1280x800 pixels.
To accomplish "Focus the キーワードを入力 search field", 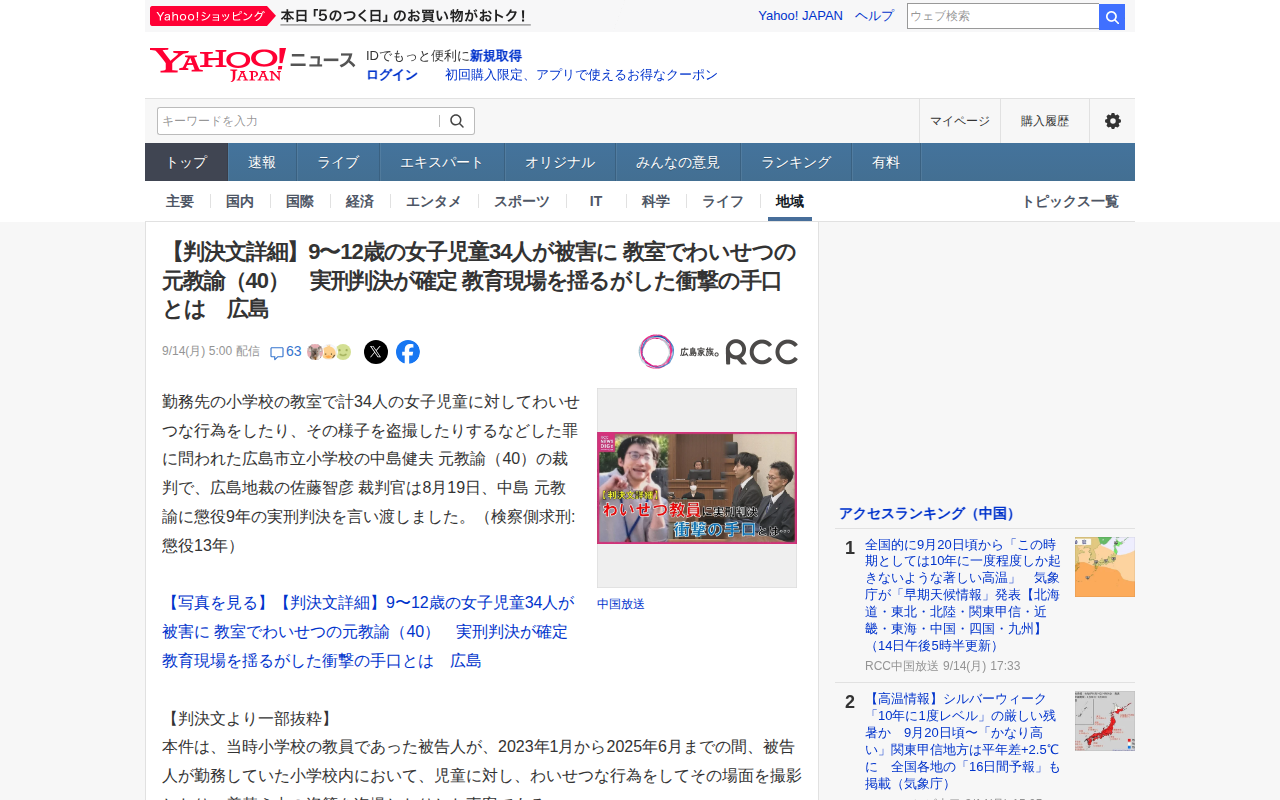I will pos(299,121).
